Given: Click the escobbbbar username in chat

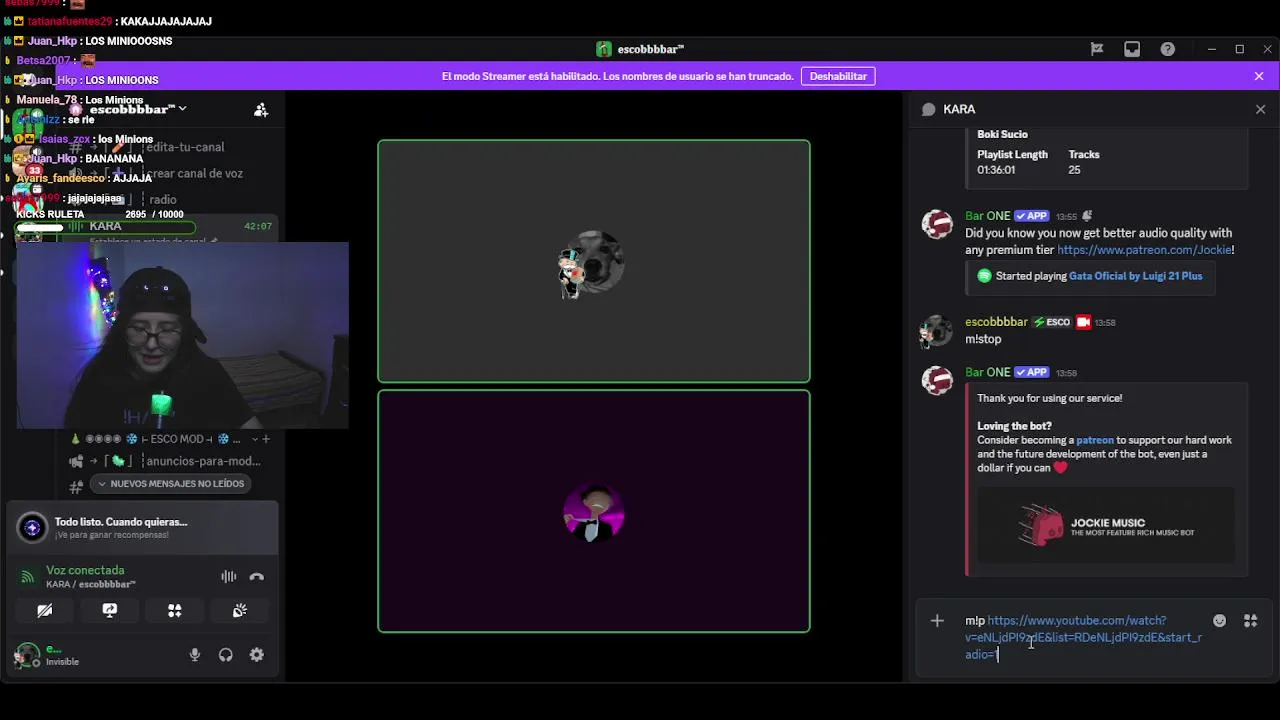Looking at the screenshot, I should tap(996, 322).
